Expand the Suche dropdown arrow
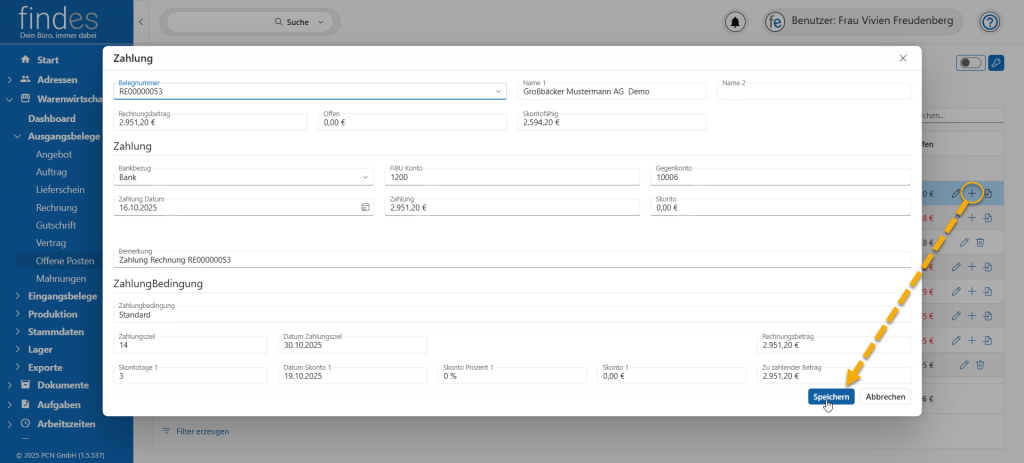Viewport: 1024px width, 463px height. point(321,21)
